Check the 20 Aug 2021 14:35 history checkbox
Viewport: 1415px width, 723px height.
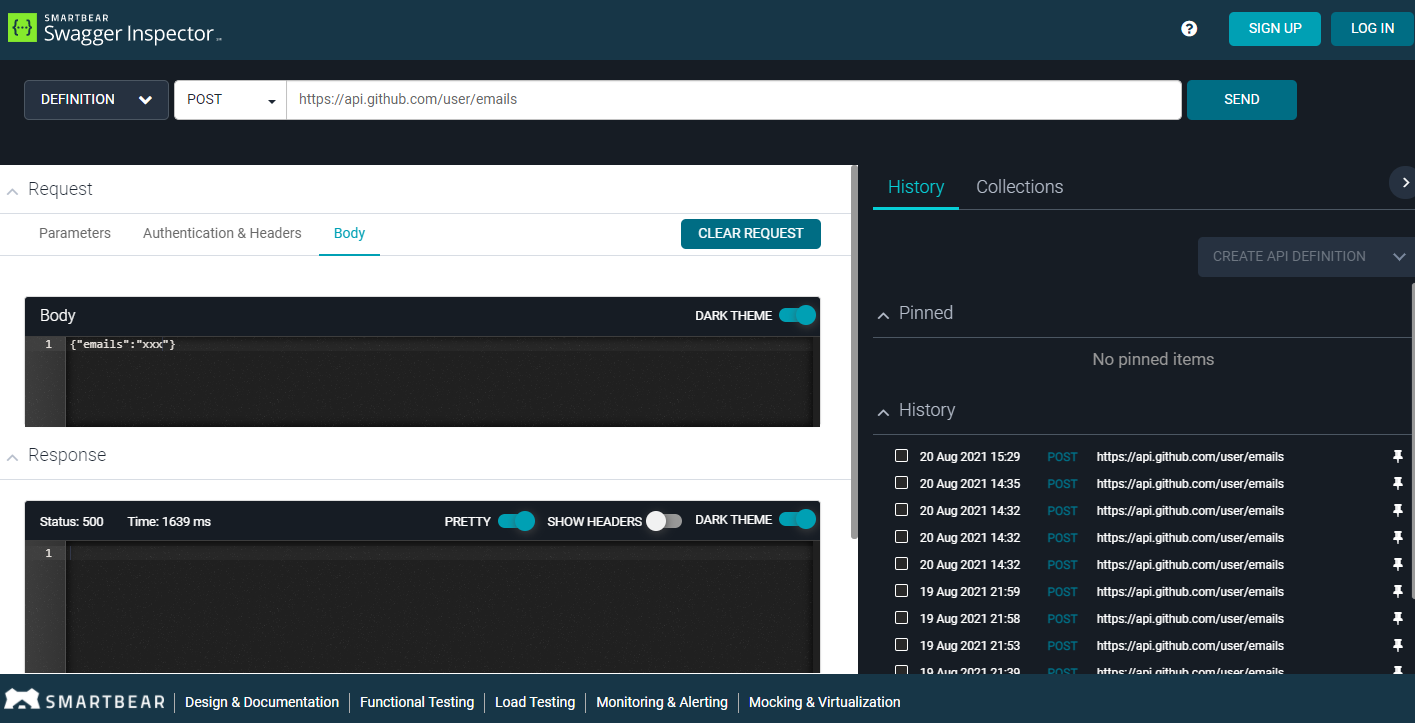click(x=901, y=483)
